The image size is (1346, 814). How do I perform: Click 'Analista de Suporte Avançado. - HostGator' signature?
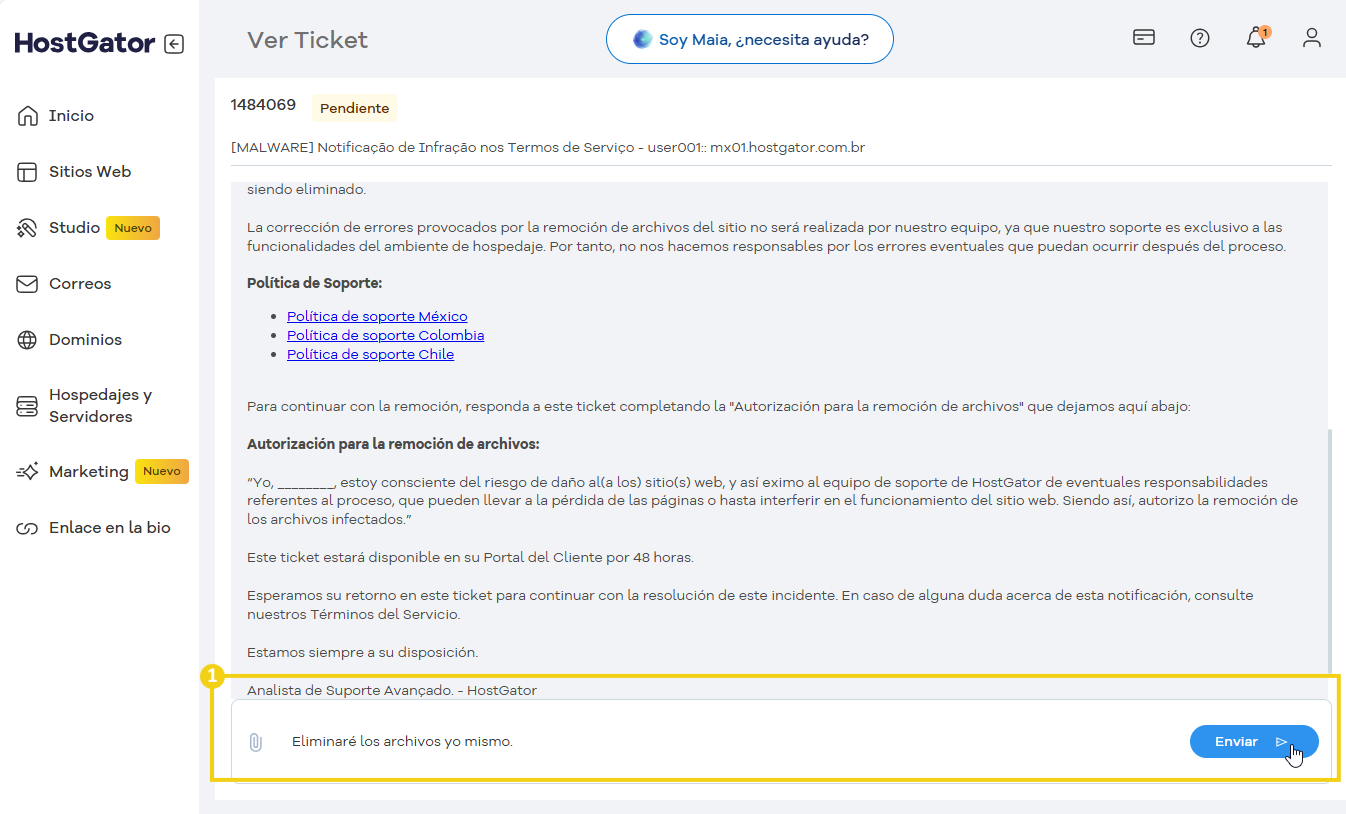[392, 691]
